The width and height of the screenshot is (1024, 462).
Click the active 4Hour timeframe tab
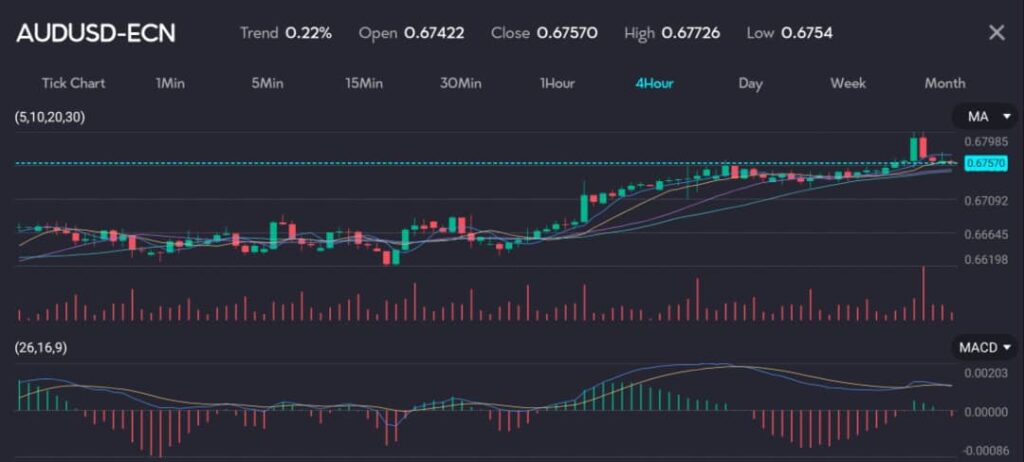(654, 83)
